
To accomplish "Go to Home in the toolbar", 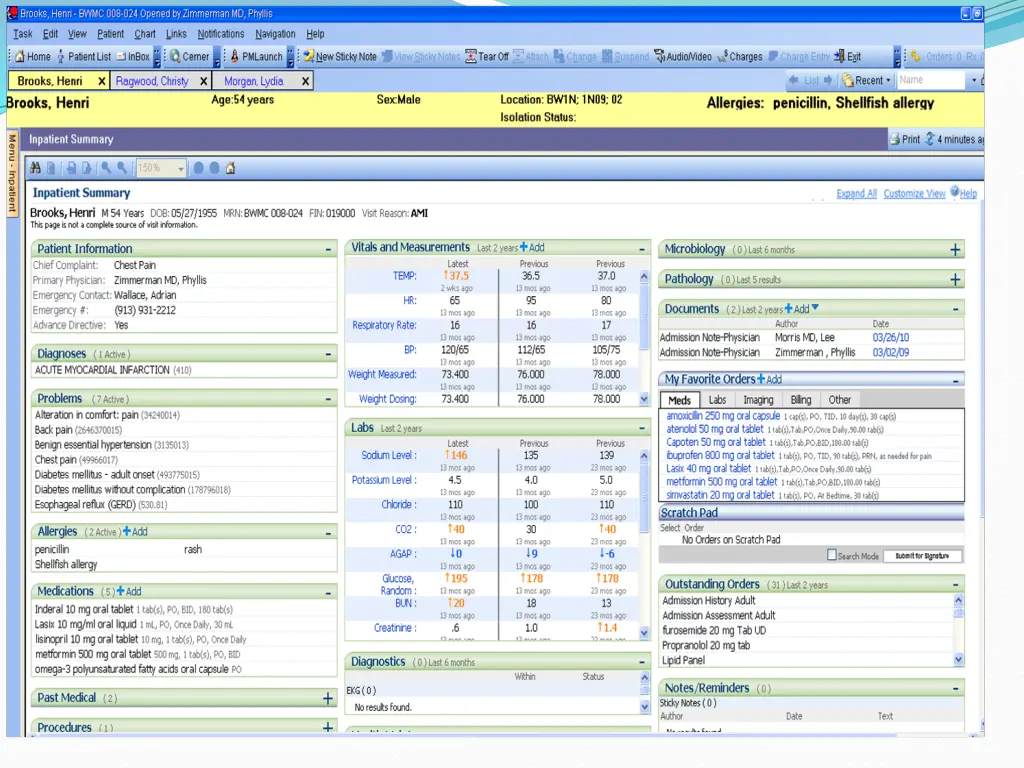I will pyautogui.click(x=33, y=57).
